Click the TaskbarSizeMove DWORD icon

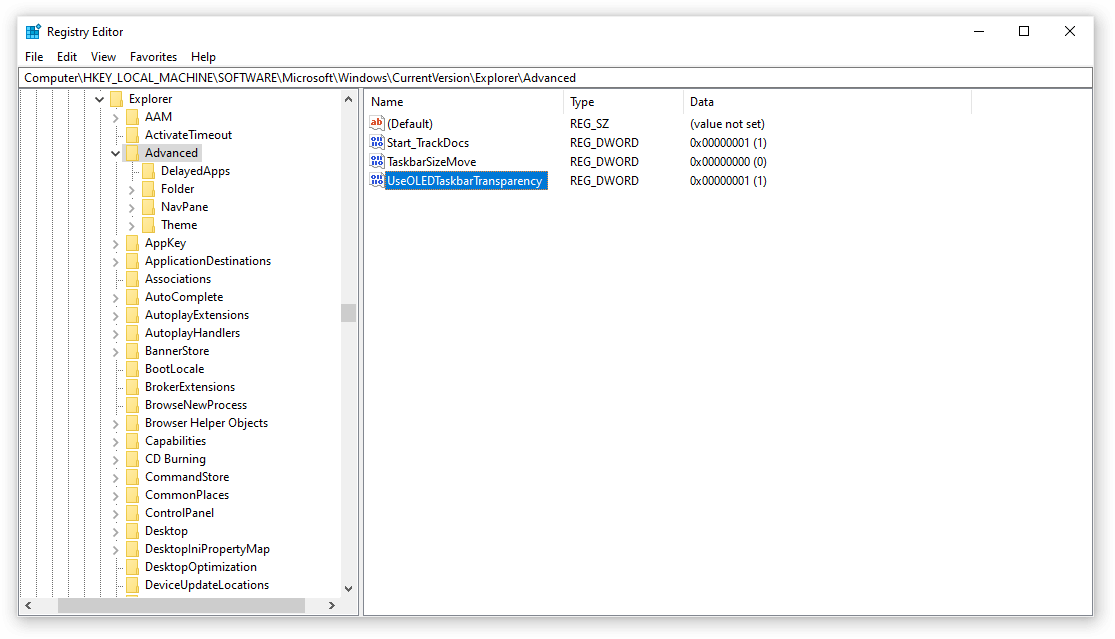pos(377,161)
